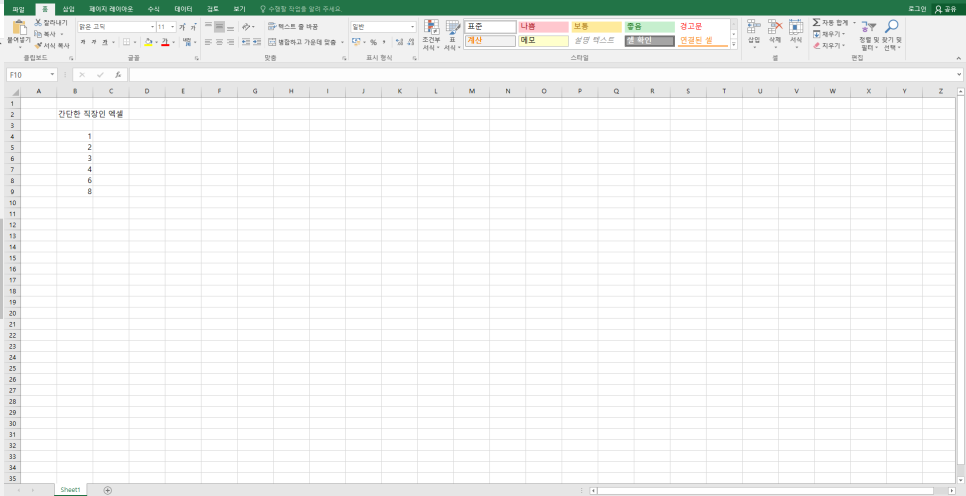Viewport: 966px width, 496px height.
Task: Switch to the Formulas (수식) tab
Action: (x=153, y=9)
